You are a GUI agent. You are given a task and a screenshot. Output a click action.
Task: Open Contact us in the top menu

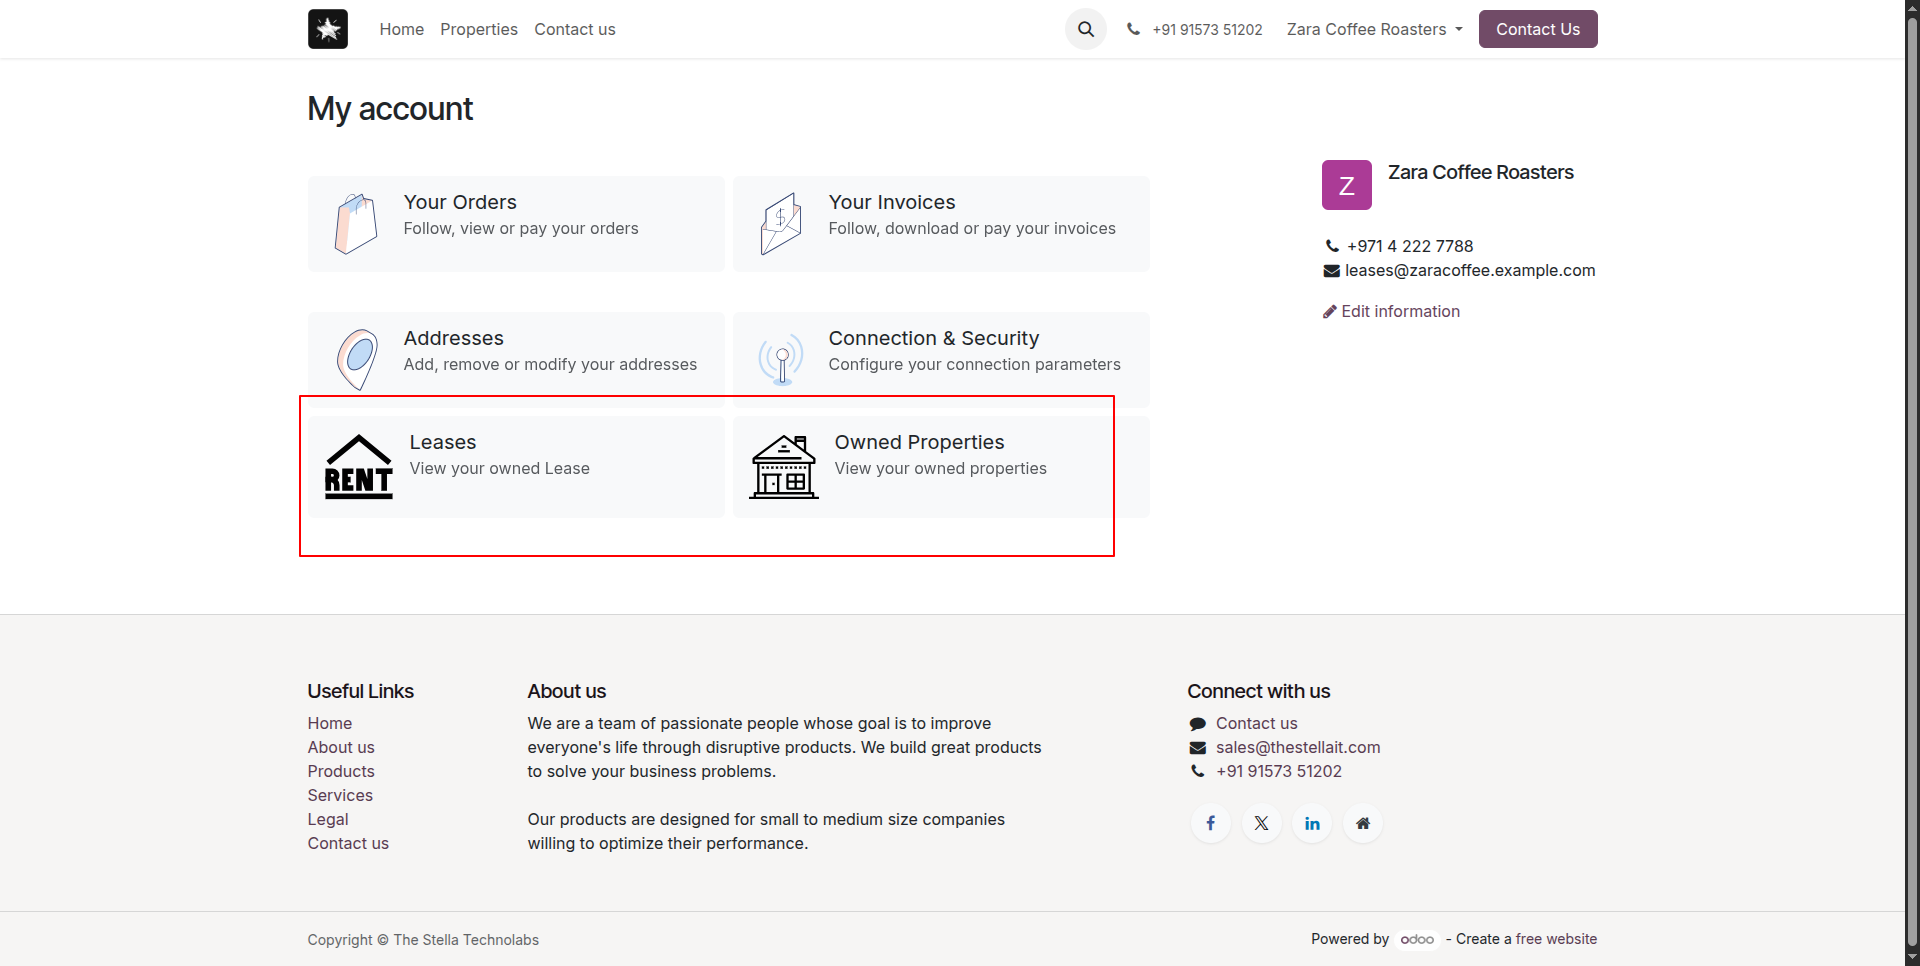click(x=575, y=29)
